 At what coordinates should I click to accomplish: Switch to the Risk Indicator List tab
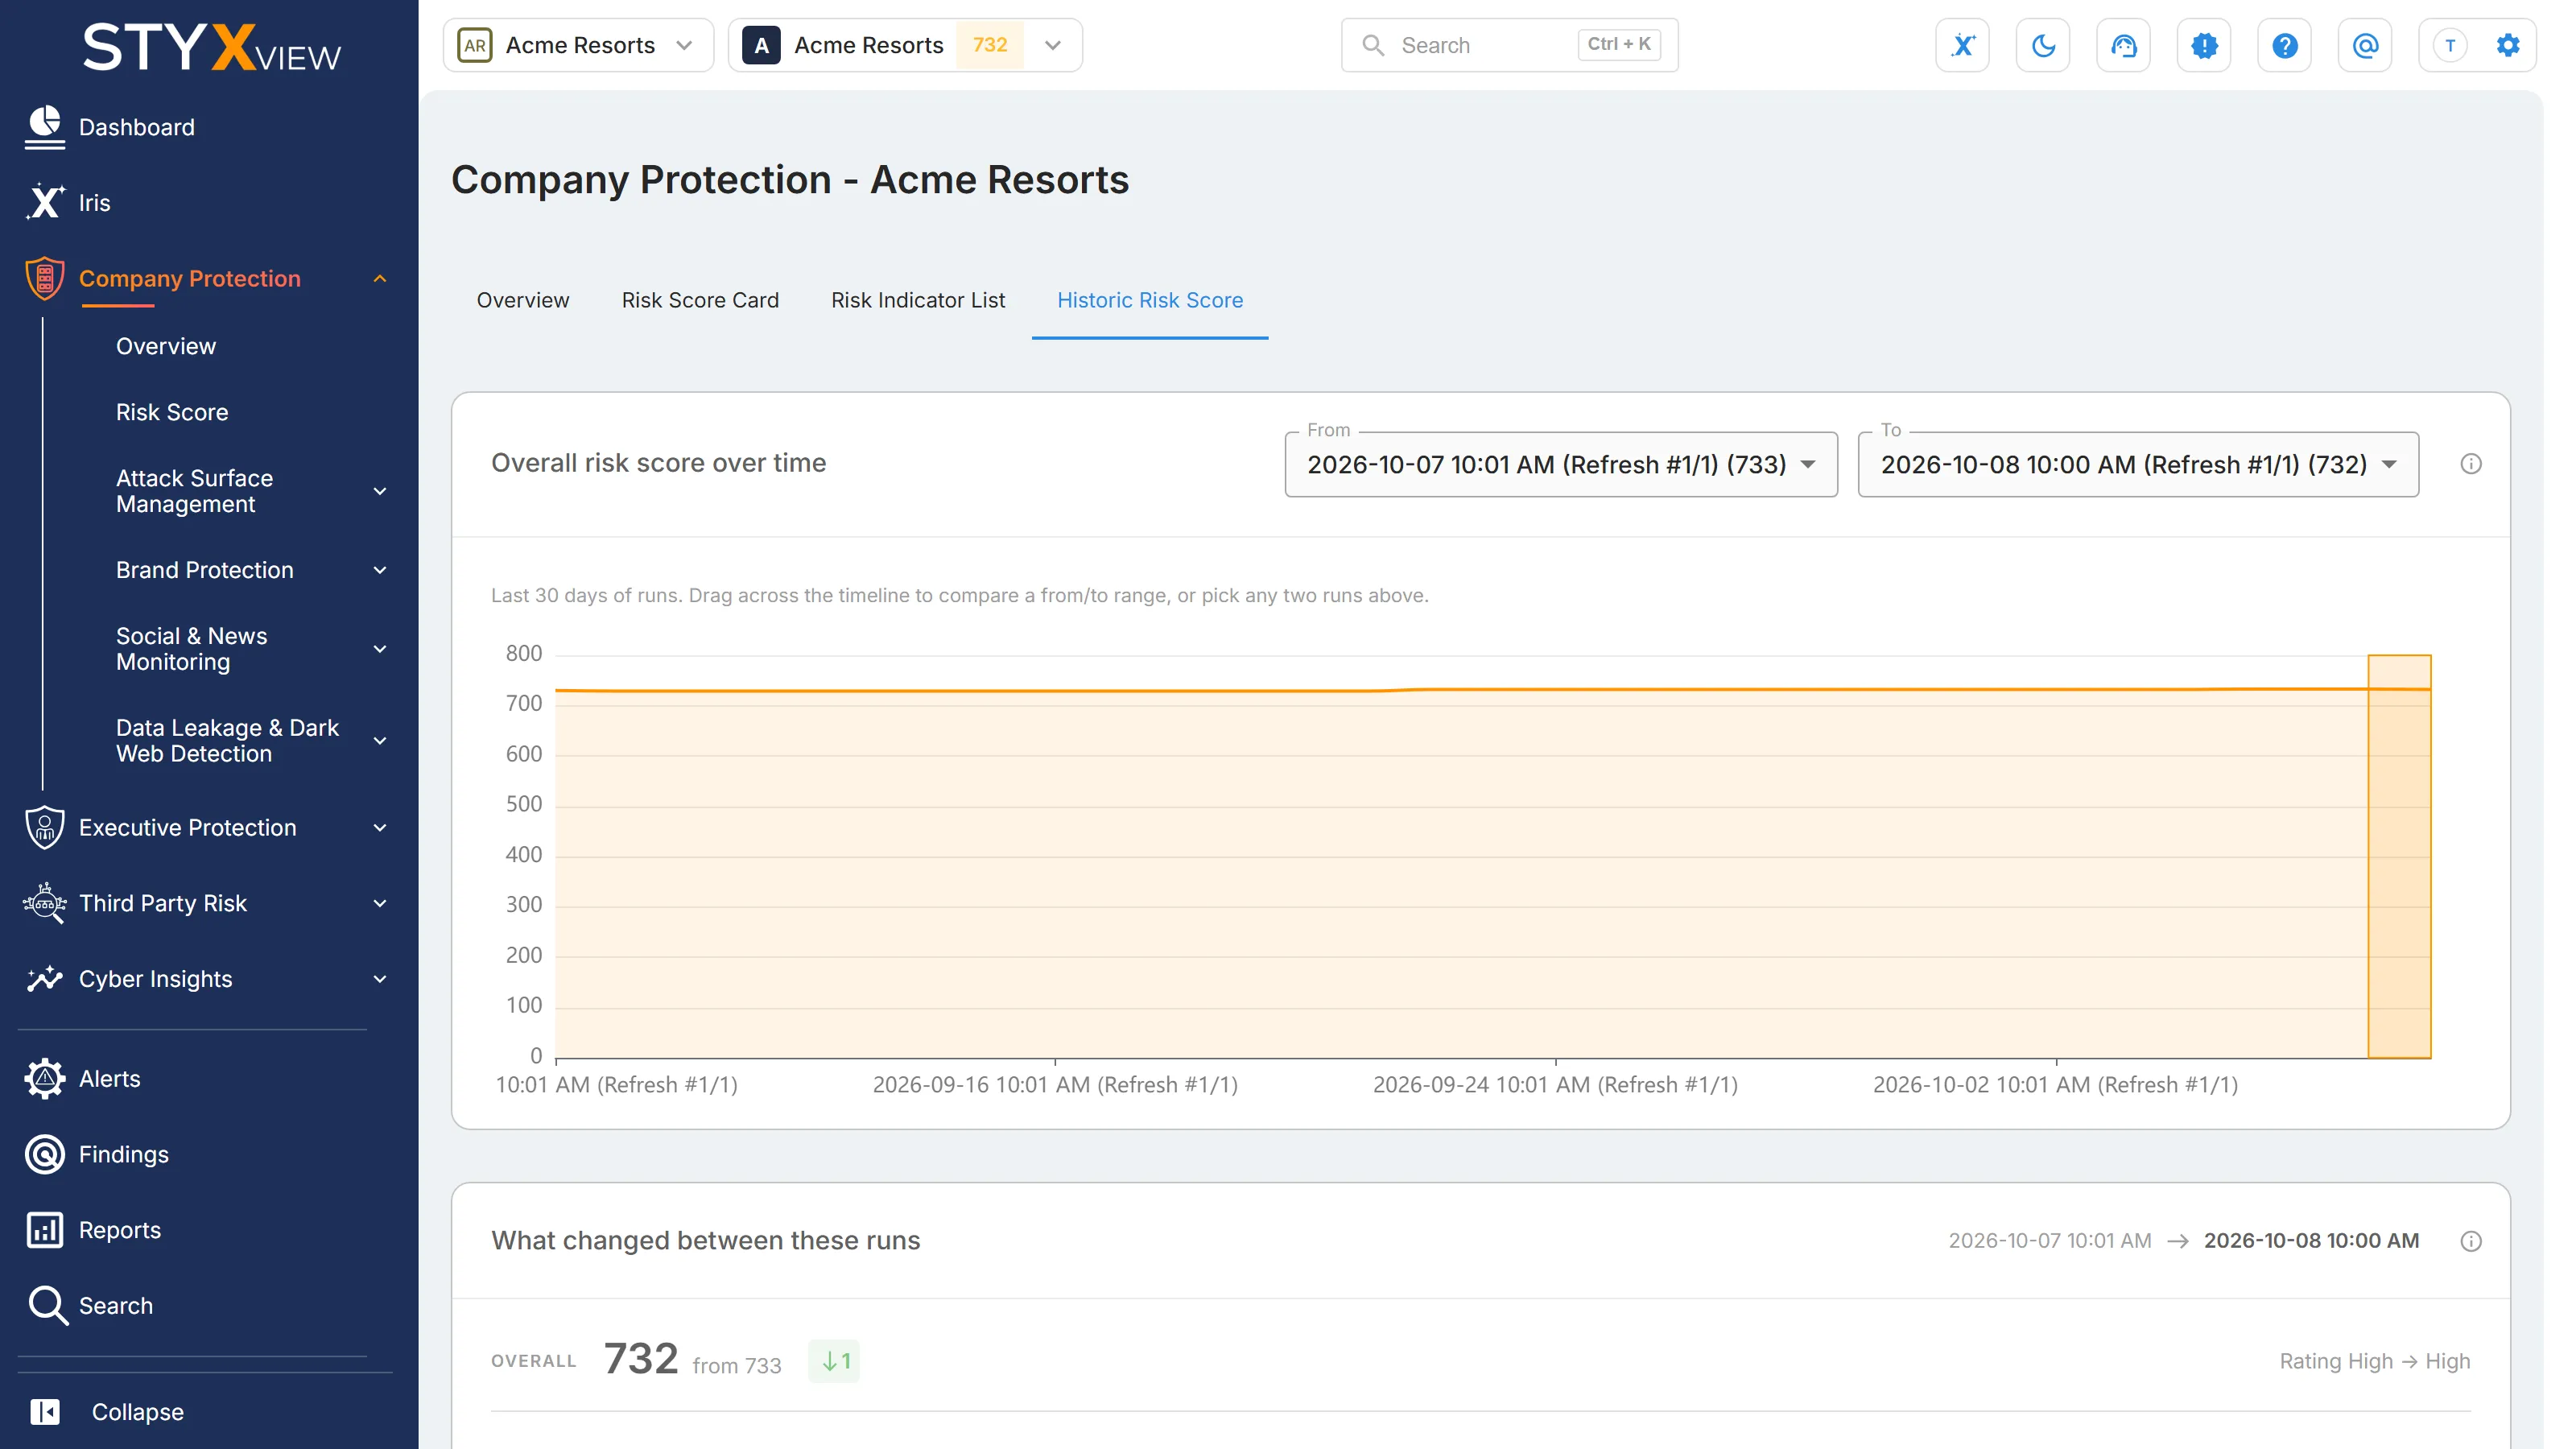click(918, 300)
